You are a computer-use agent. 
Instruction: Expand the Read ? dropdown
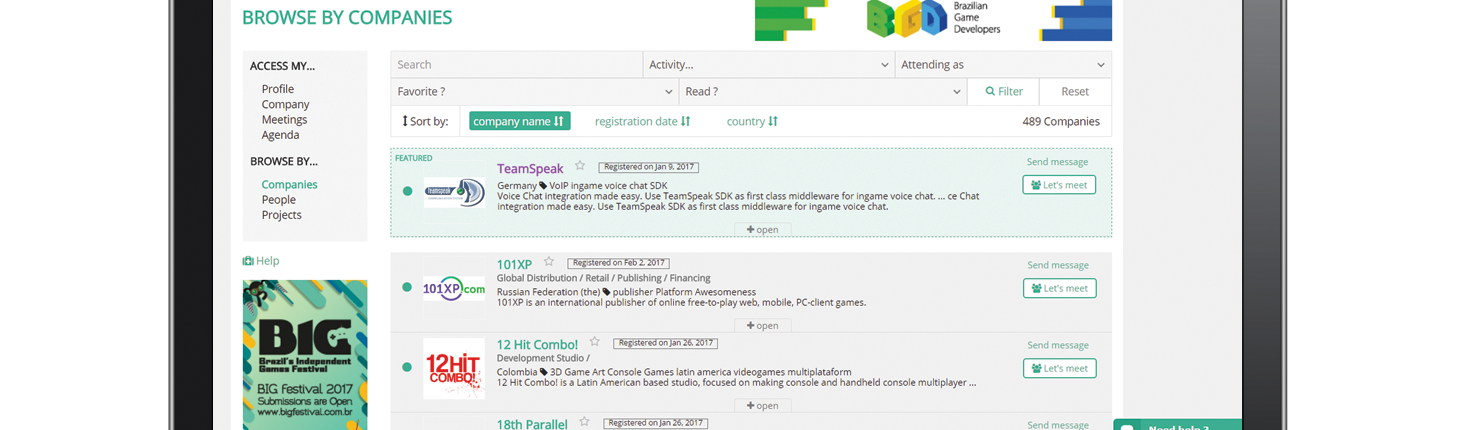click(823, 92)
